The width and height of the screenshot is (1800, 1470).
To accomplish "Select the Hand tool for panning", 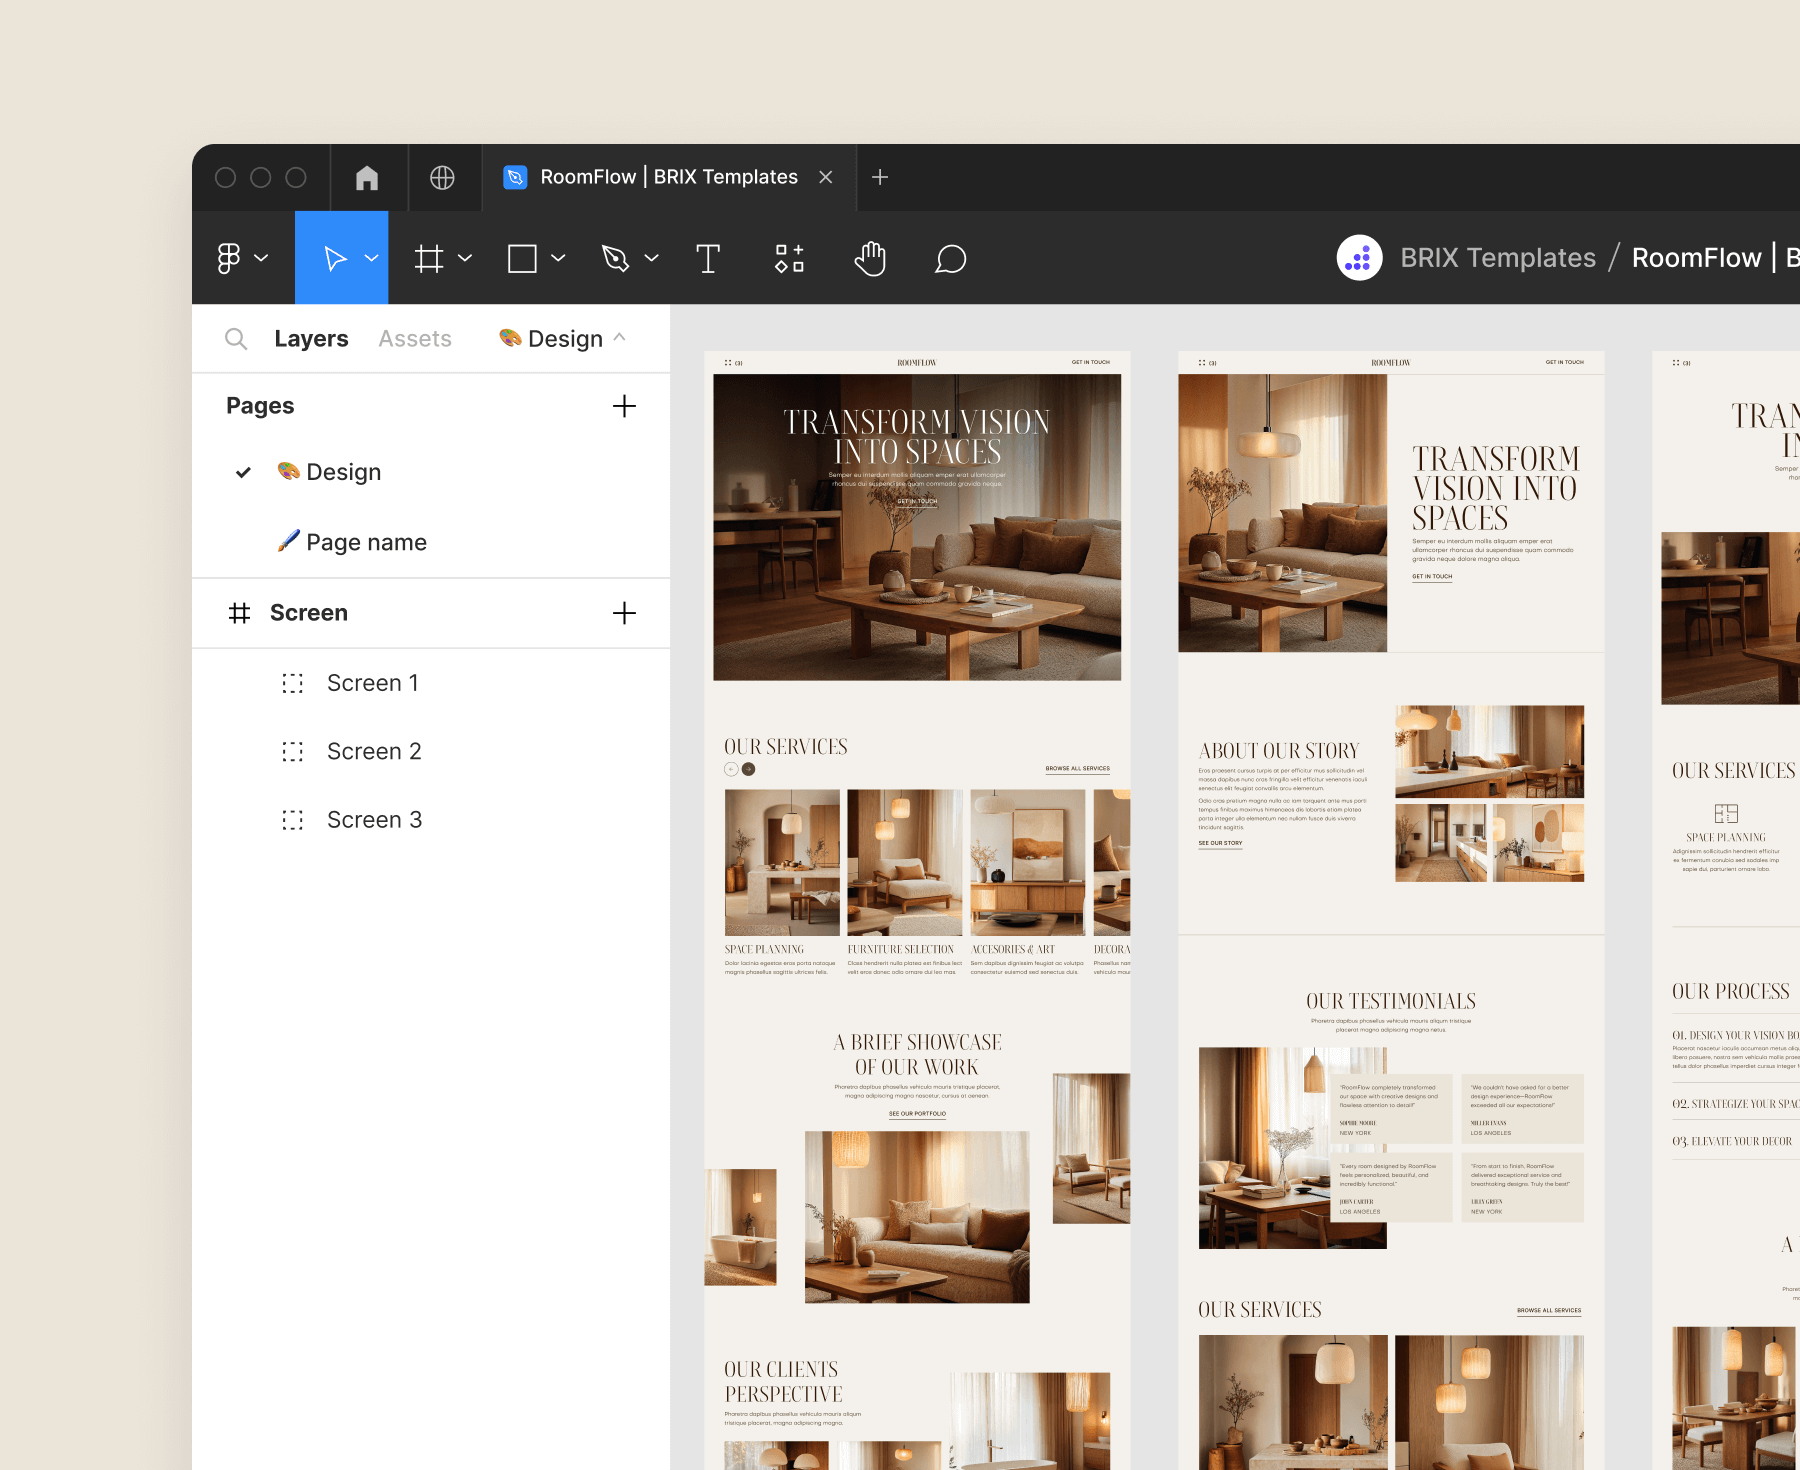I will pyautogui.click(x=869, y=258).
